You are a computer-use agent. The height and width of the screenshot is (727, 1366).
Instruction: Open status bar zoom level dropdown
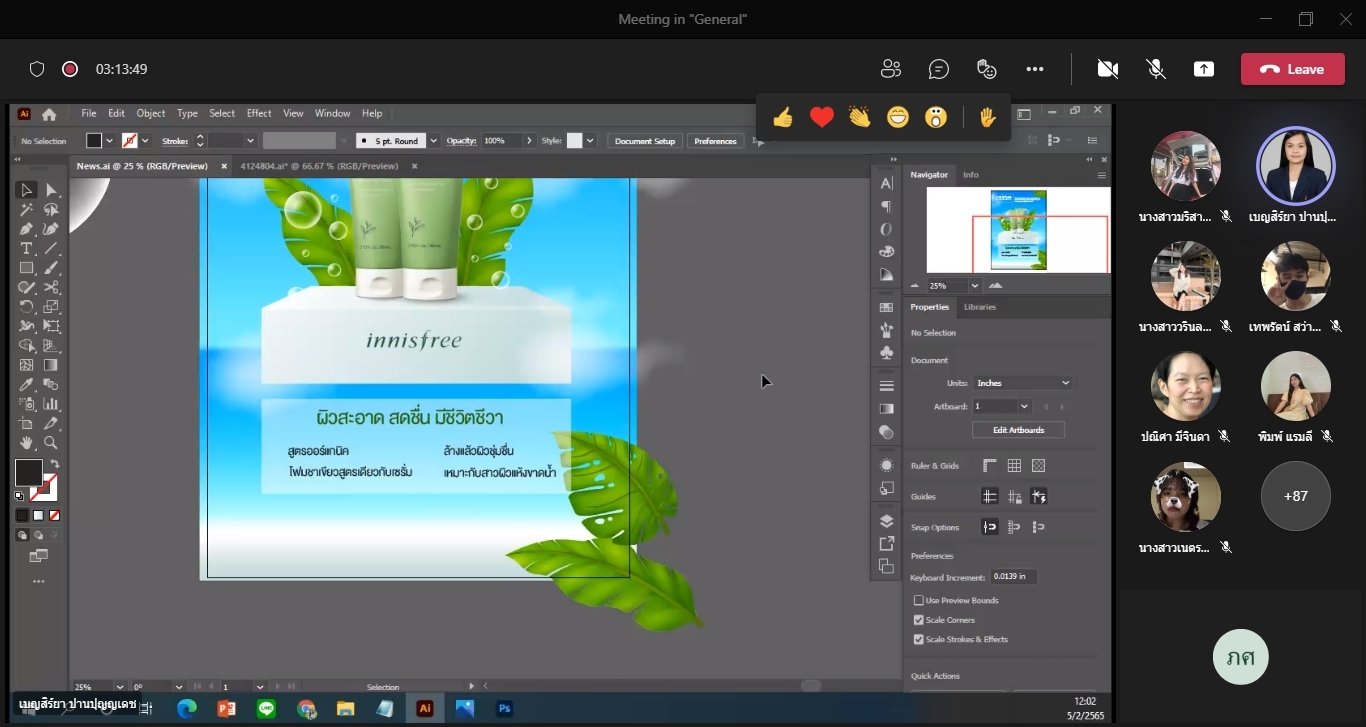[120, 687]
